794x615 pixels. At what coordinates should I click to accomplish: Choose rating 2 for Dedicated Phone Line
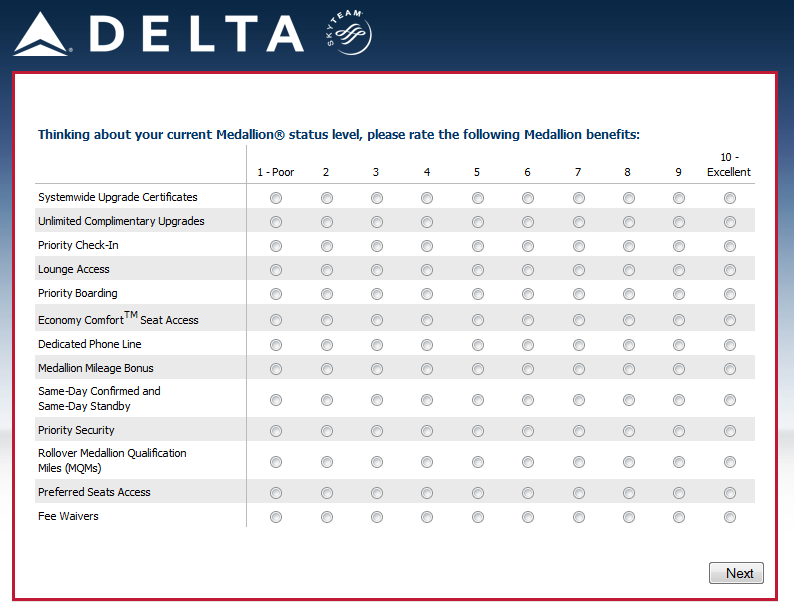pos(326,345)
